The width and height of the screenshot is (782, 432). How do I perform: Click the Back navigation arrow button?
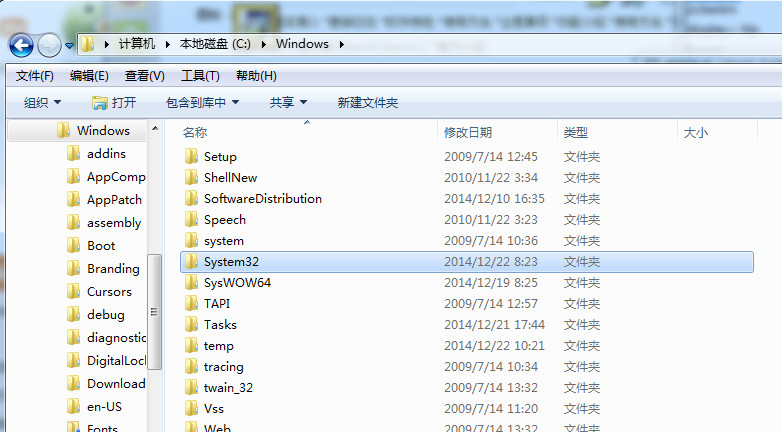click(x=21, y=45)
